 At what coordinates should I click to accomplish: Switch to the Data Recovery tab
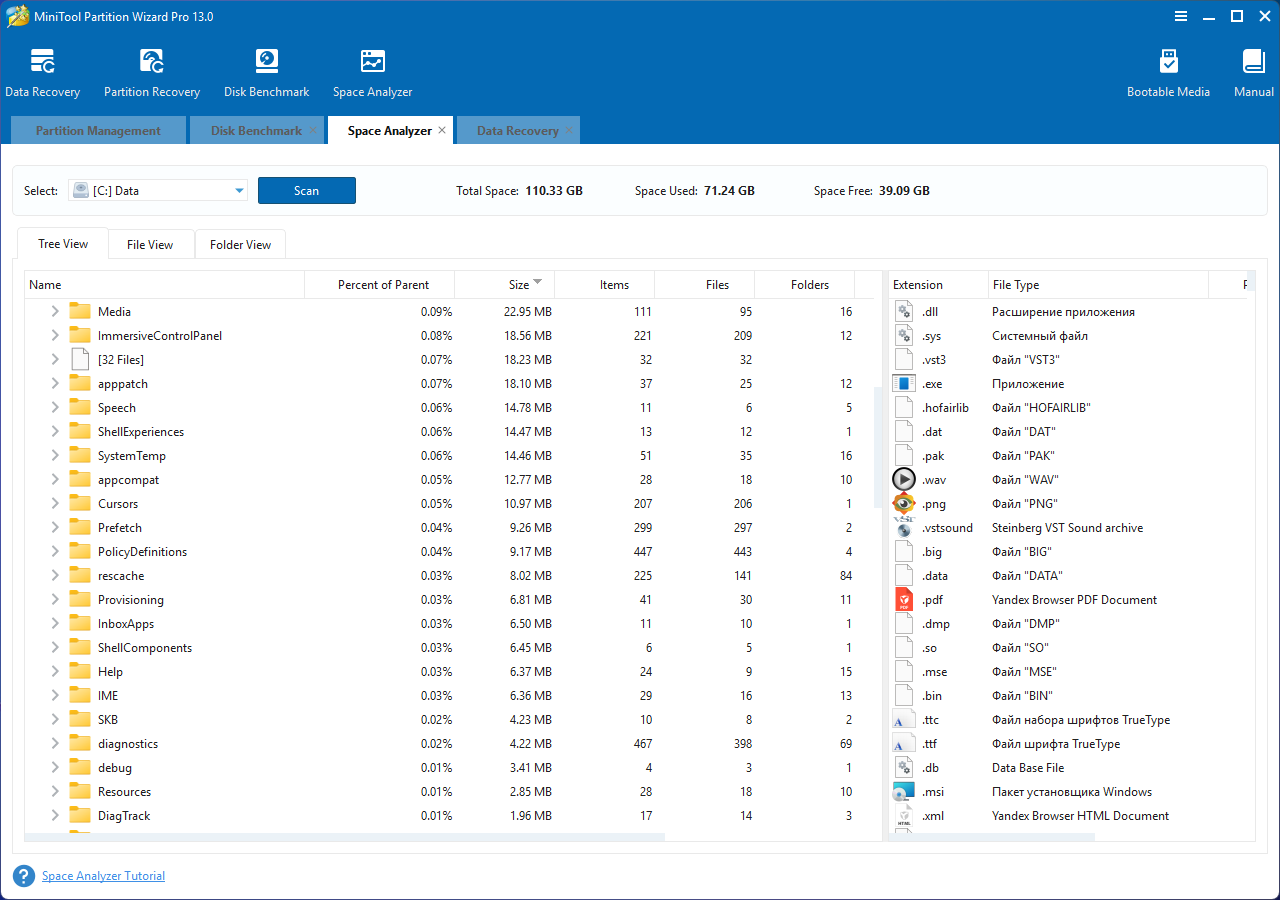click(517, 131)
